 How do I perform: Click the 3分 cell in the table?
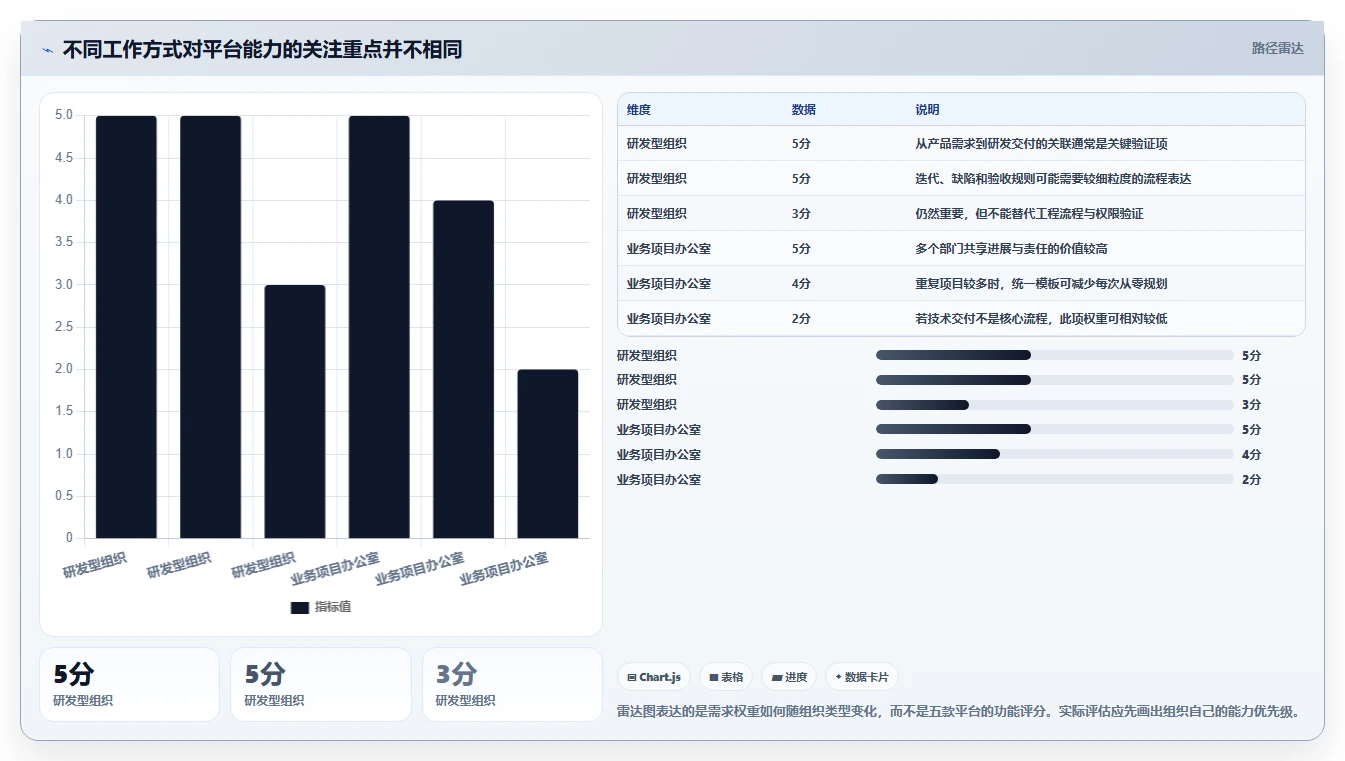click(x=801, y=214)
